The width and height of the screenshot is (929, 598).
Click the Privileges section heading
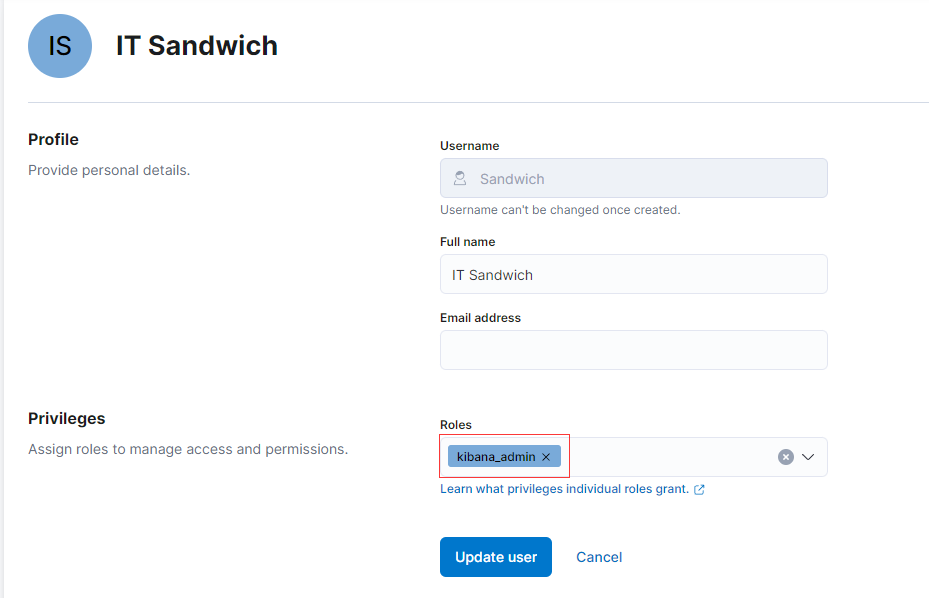click(66, 418)
